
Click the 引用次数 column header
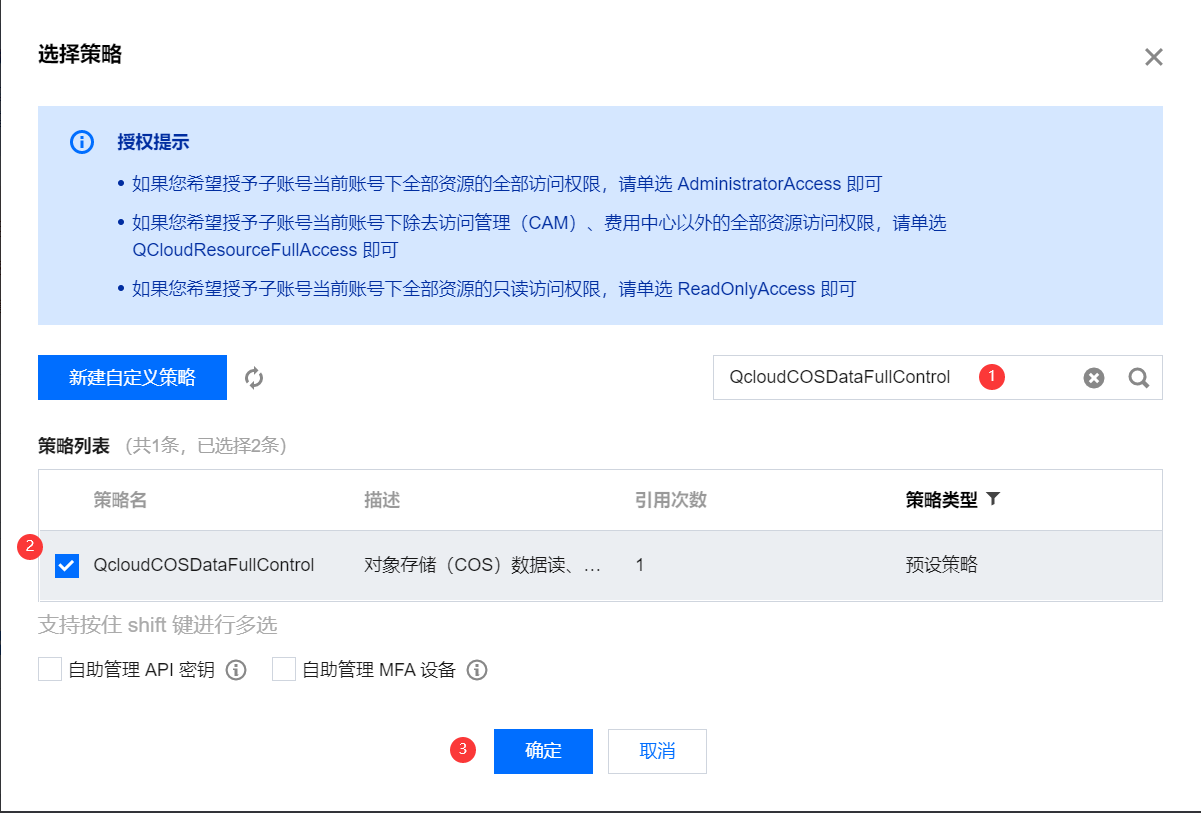coord(670,500)
